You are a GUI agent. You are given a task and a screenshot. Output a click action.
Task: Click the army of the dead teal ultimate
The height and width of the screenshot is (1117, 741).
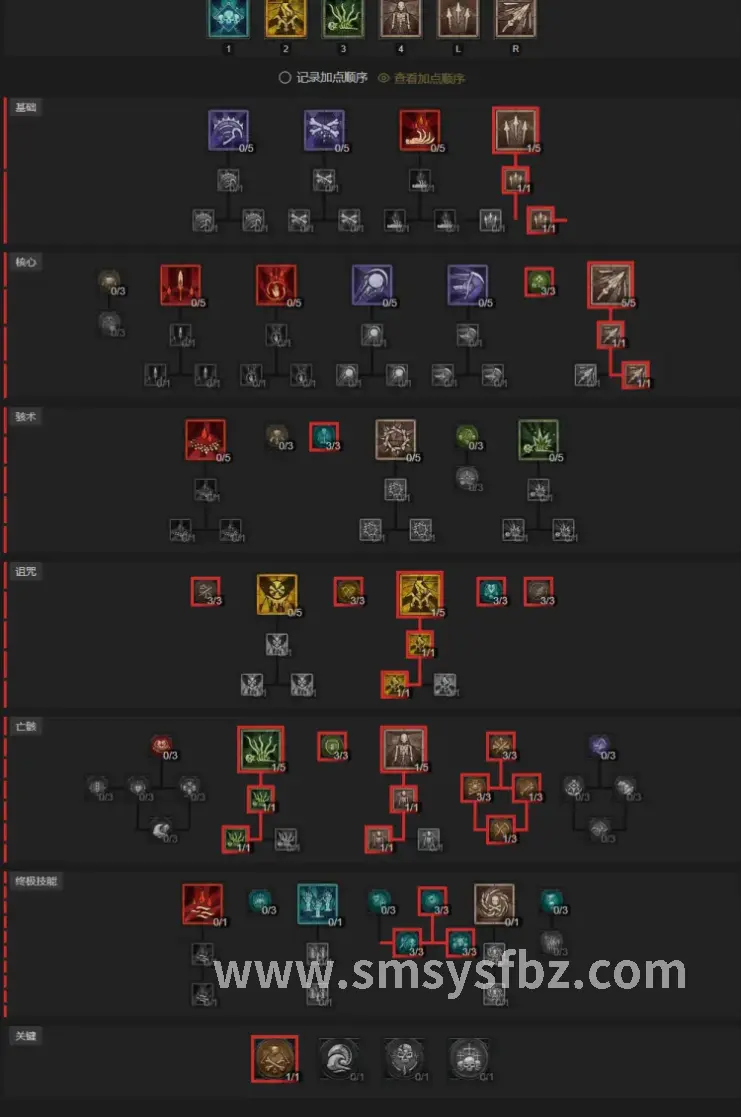[x=317, y=904]
